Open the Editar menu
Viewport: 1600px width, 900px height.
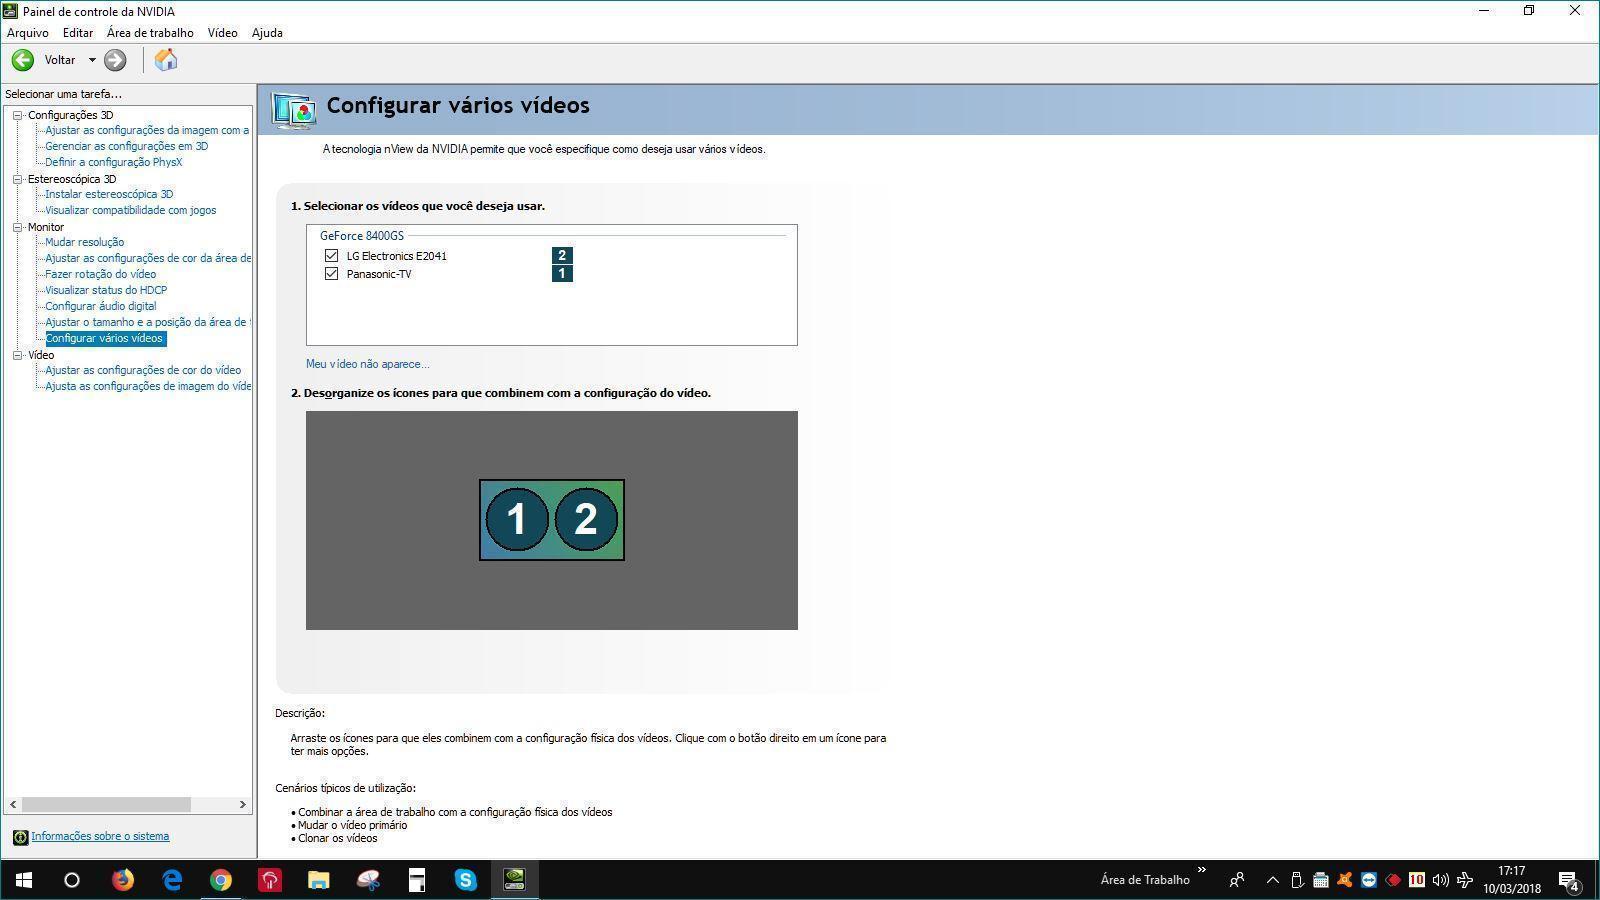pos(77,33)
